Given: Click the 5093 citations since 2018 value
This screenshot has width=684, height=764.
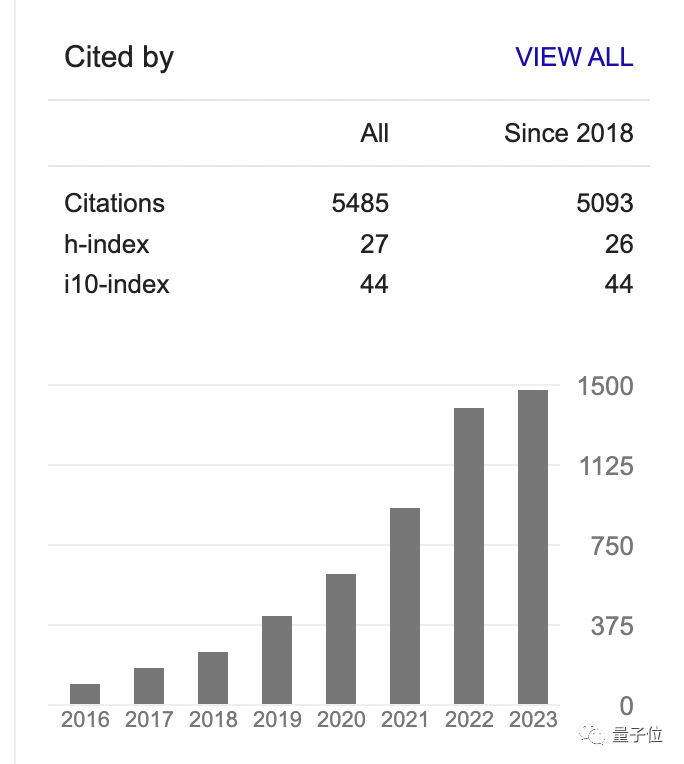Looking at the screenshot, I should point(605,203).
